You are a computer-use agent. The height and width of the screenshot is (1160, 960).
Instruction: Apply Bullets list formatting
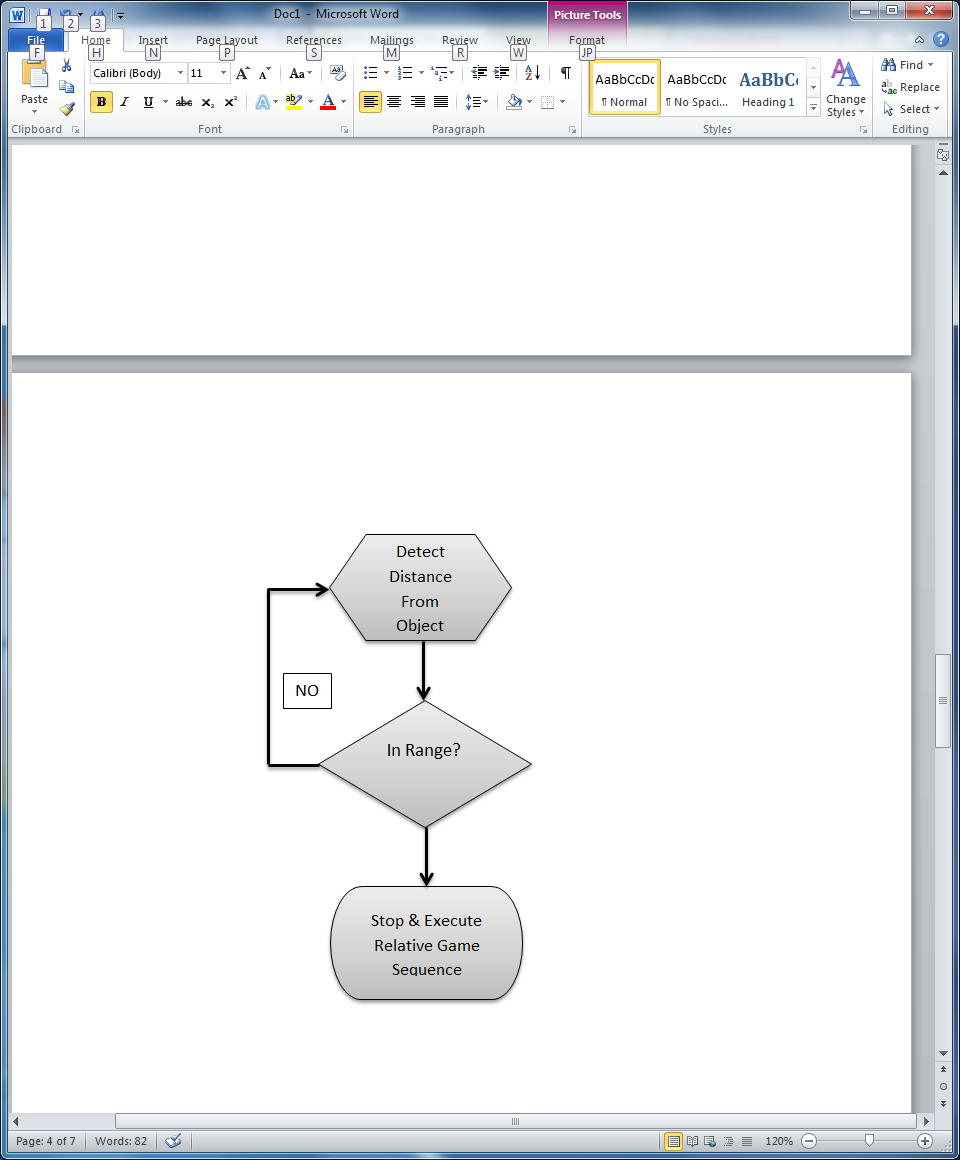click(371, 73)
